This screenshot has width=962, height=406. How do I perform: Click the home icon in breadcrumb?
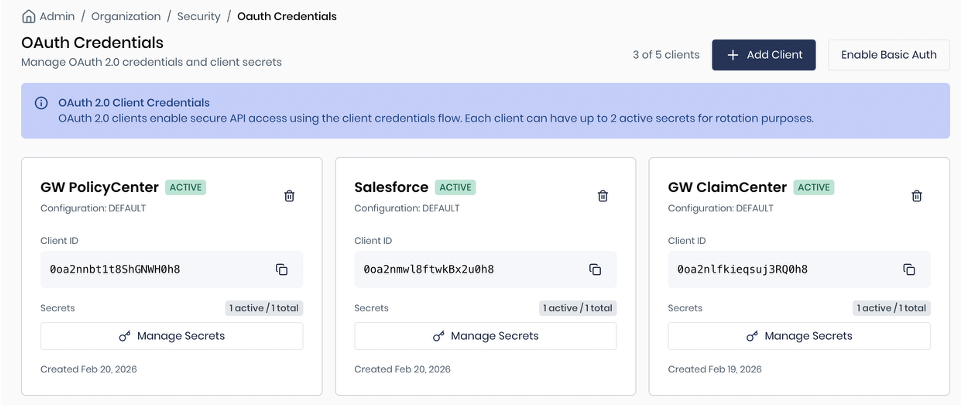click(x=28, y=16)
